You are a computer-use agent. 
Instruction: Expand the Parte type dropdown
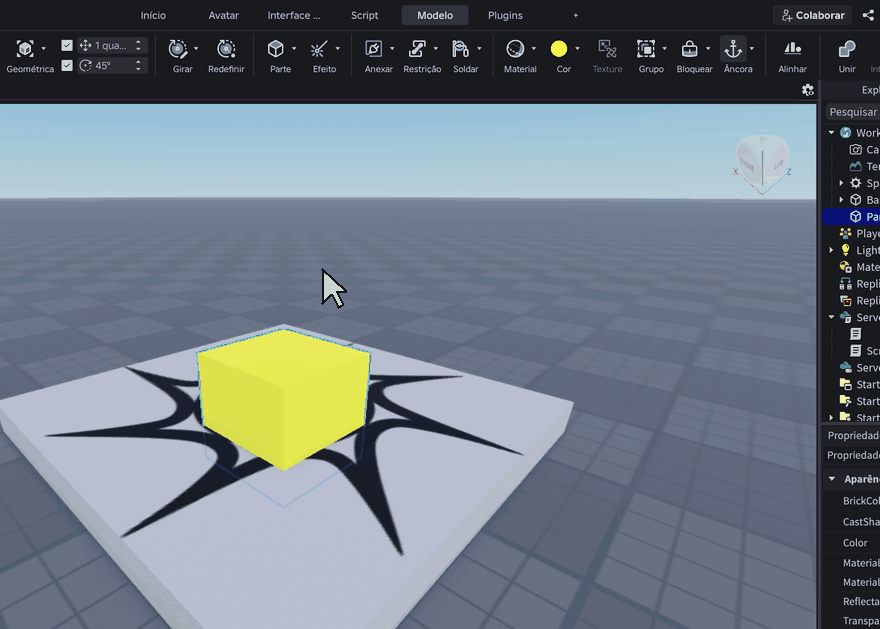(294, 49)
